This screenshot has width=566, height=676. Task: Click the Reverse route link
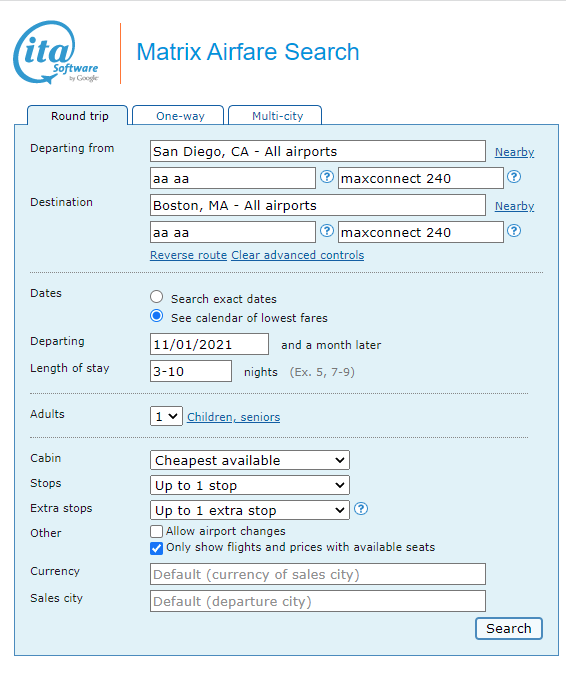188,255
